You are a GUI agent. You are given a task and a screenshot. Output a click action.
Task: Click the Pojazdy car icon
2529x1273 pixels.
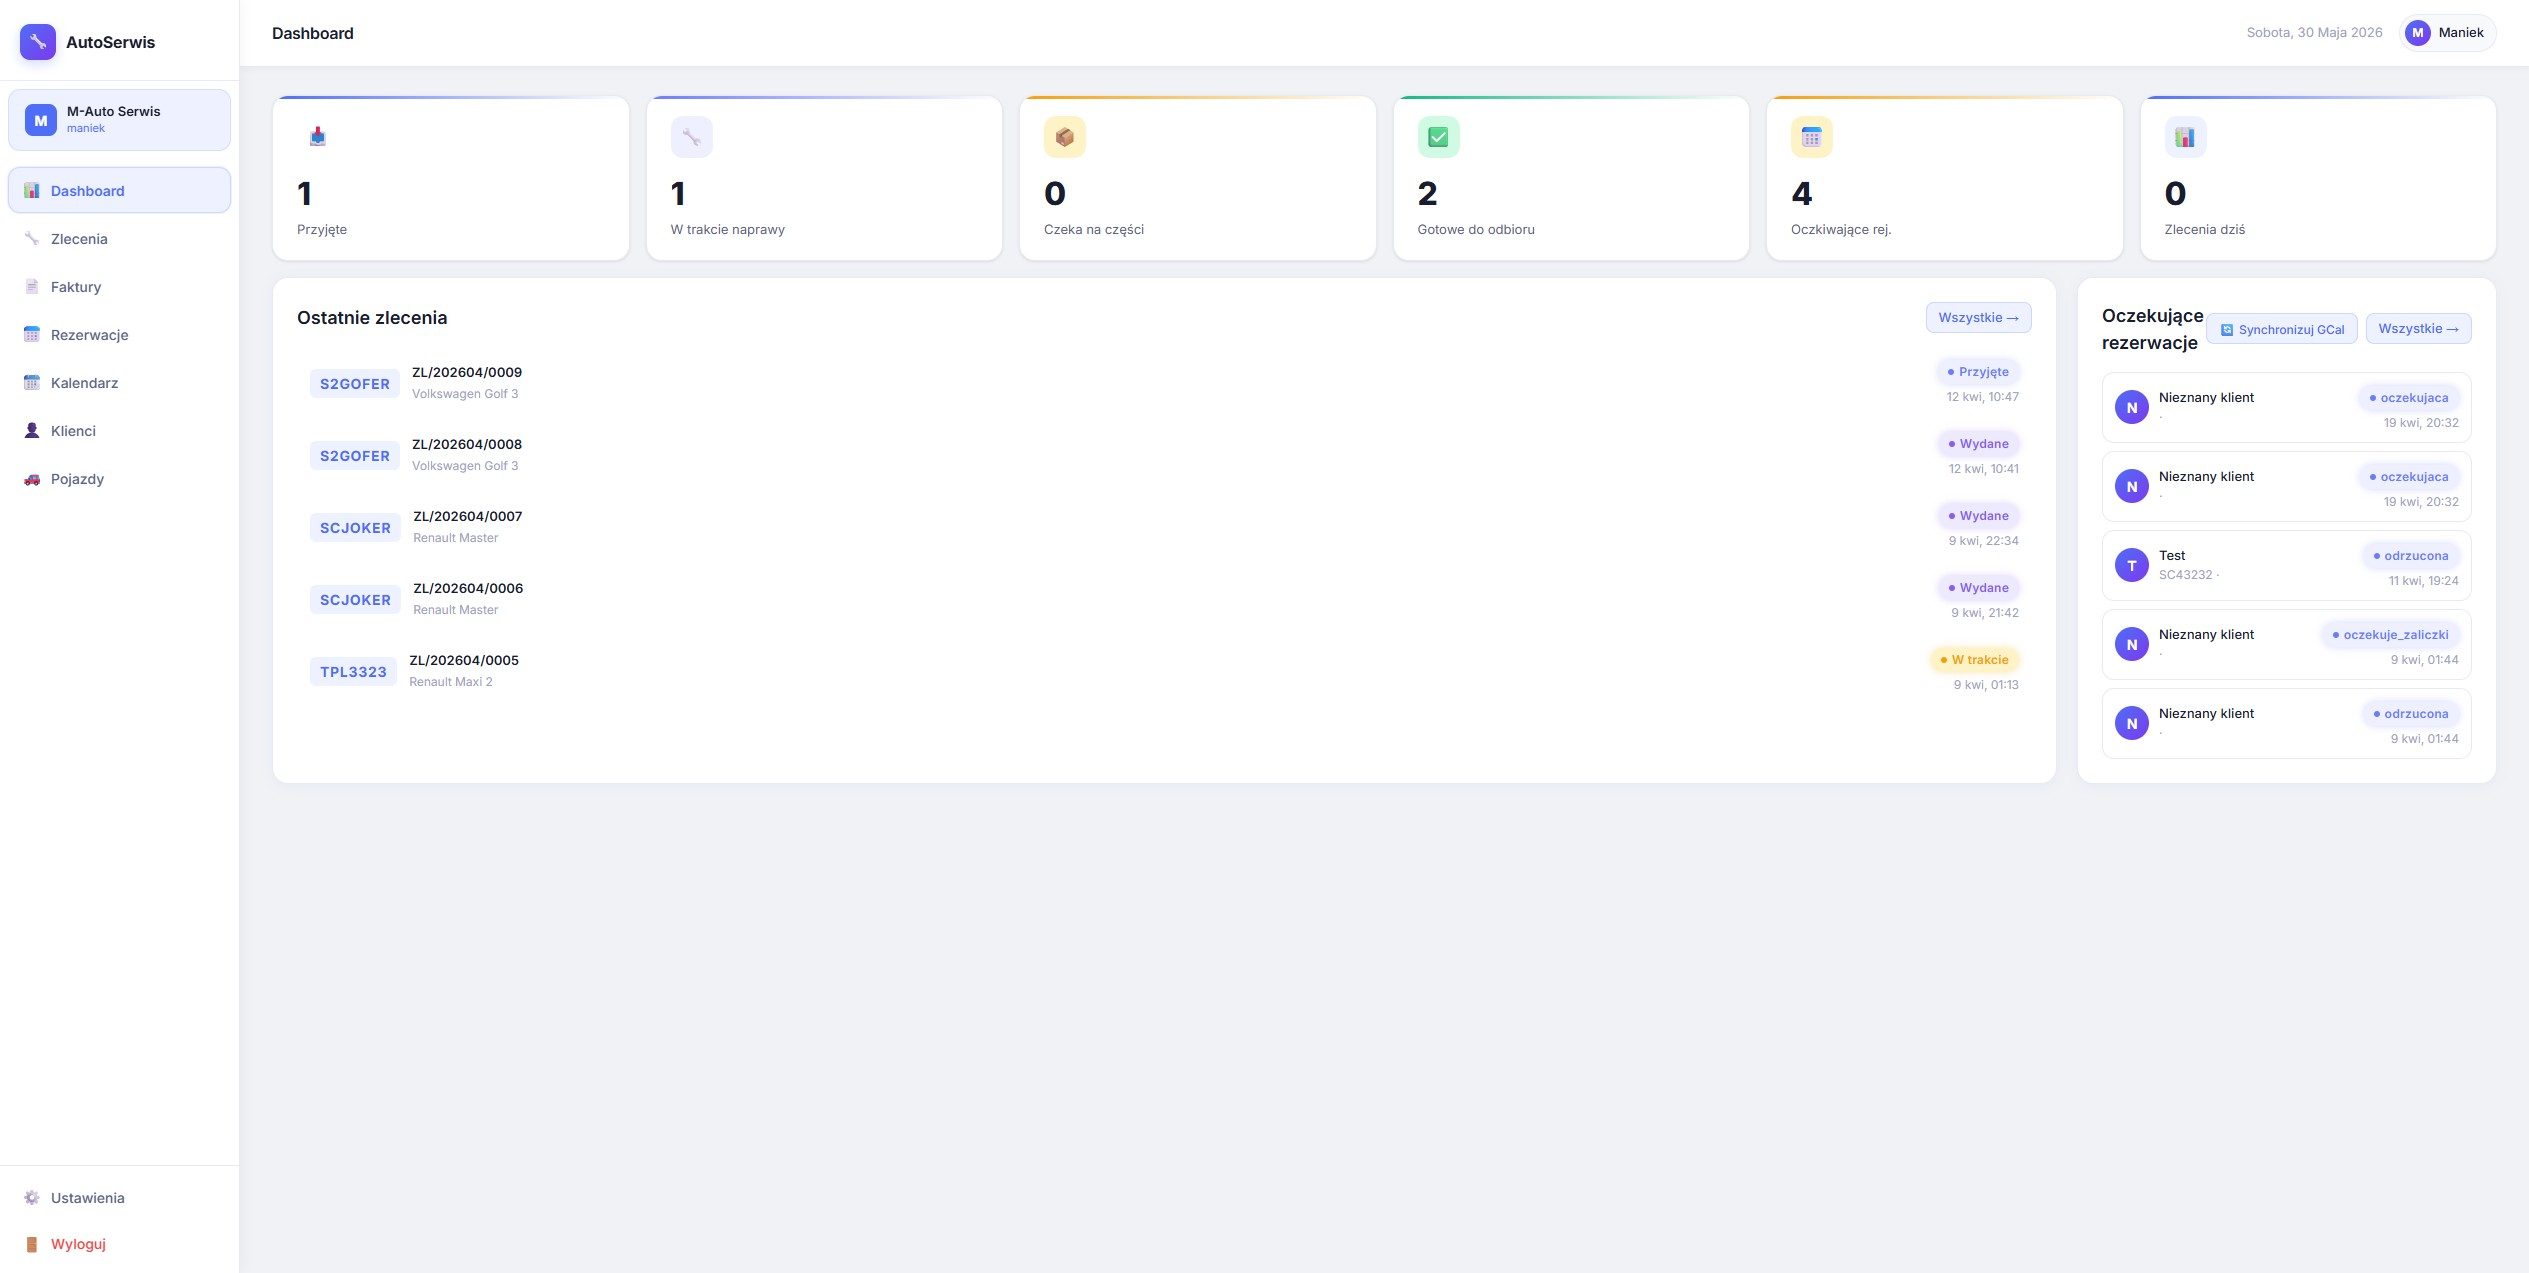(32, 479)
